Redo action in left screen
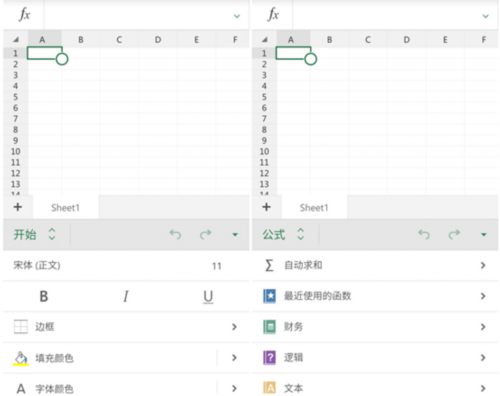Screen dimensions: 500x396 tap(205, 234)
